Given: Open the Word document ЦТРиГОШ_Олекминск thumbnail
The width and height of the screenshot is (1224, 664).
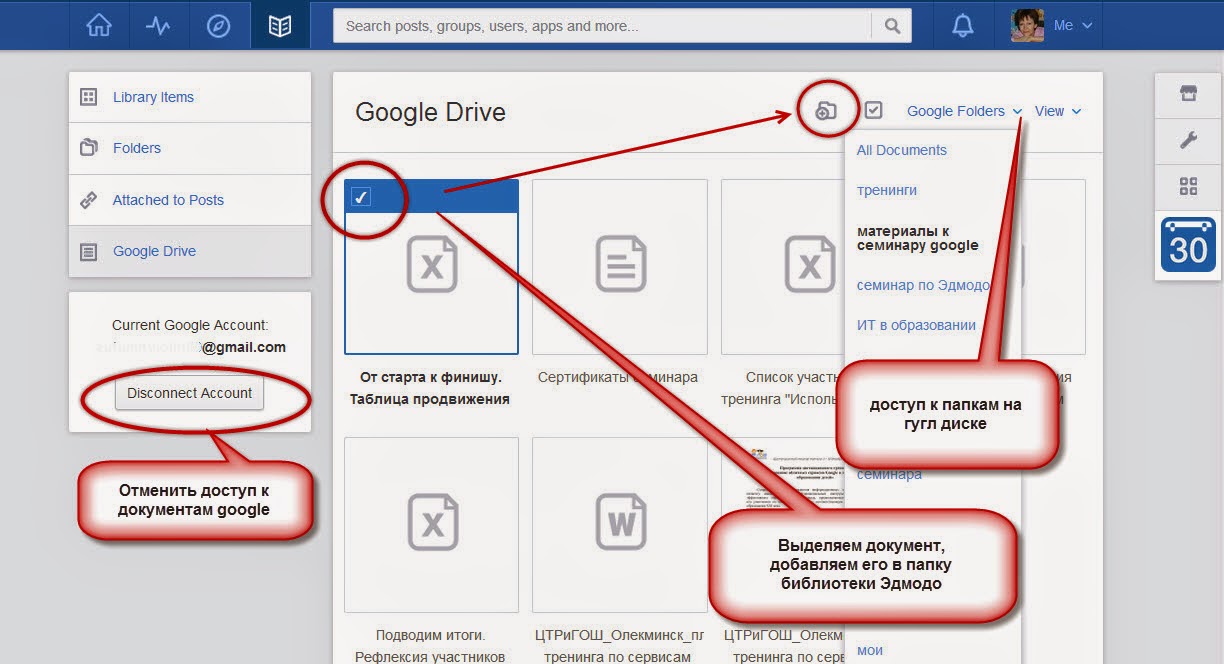Looking at the screenshot, I should click(619, 524).
